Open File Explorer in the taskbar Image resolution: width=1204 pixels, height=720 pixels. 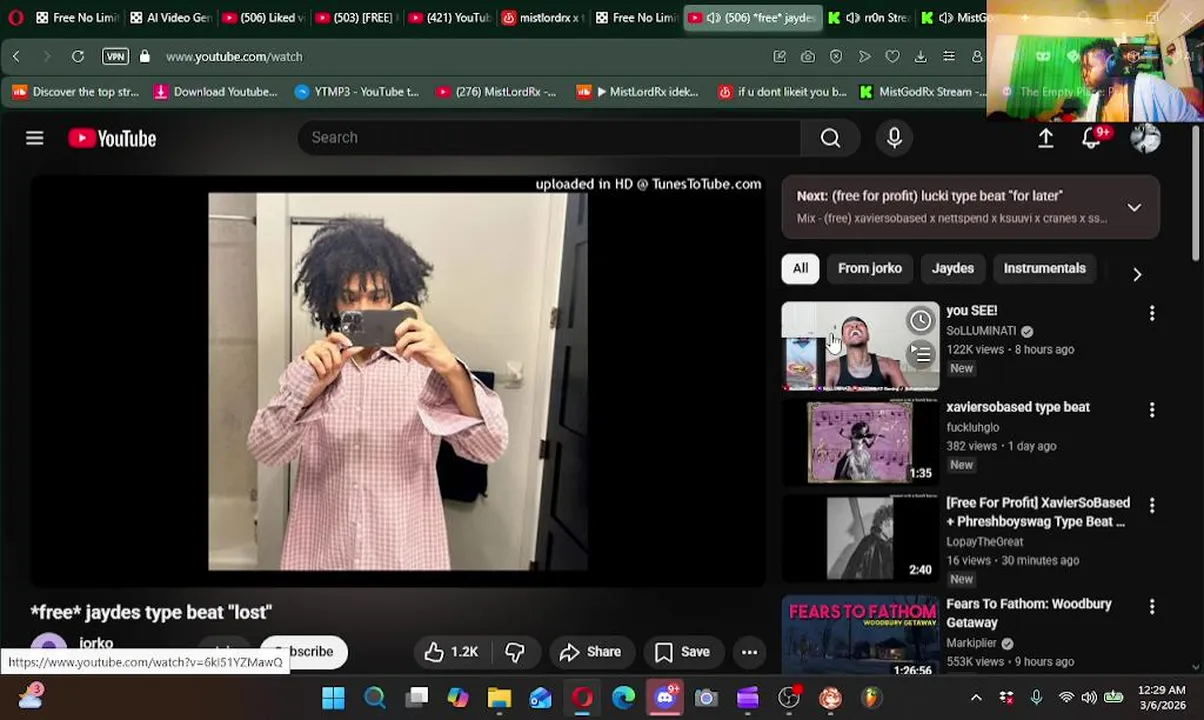(499, 697)
